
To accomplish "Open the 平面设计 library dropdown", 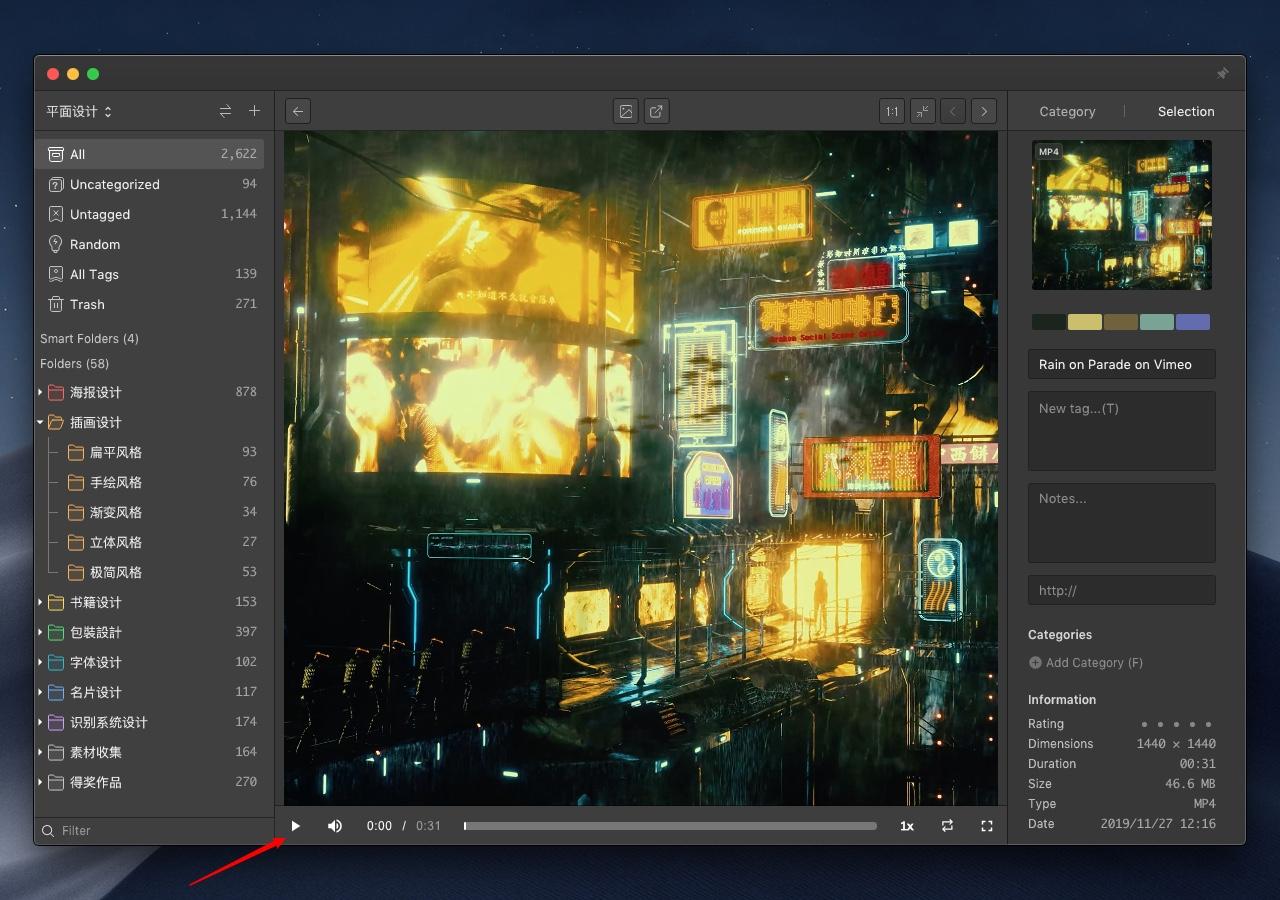I will point(79,111).
